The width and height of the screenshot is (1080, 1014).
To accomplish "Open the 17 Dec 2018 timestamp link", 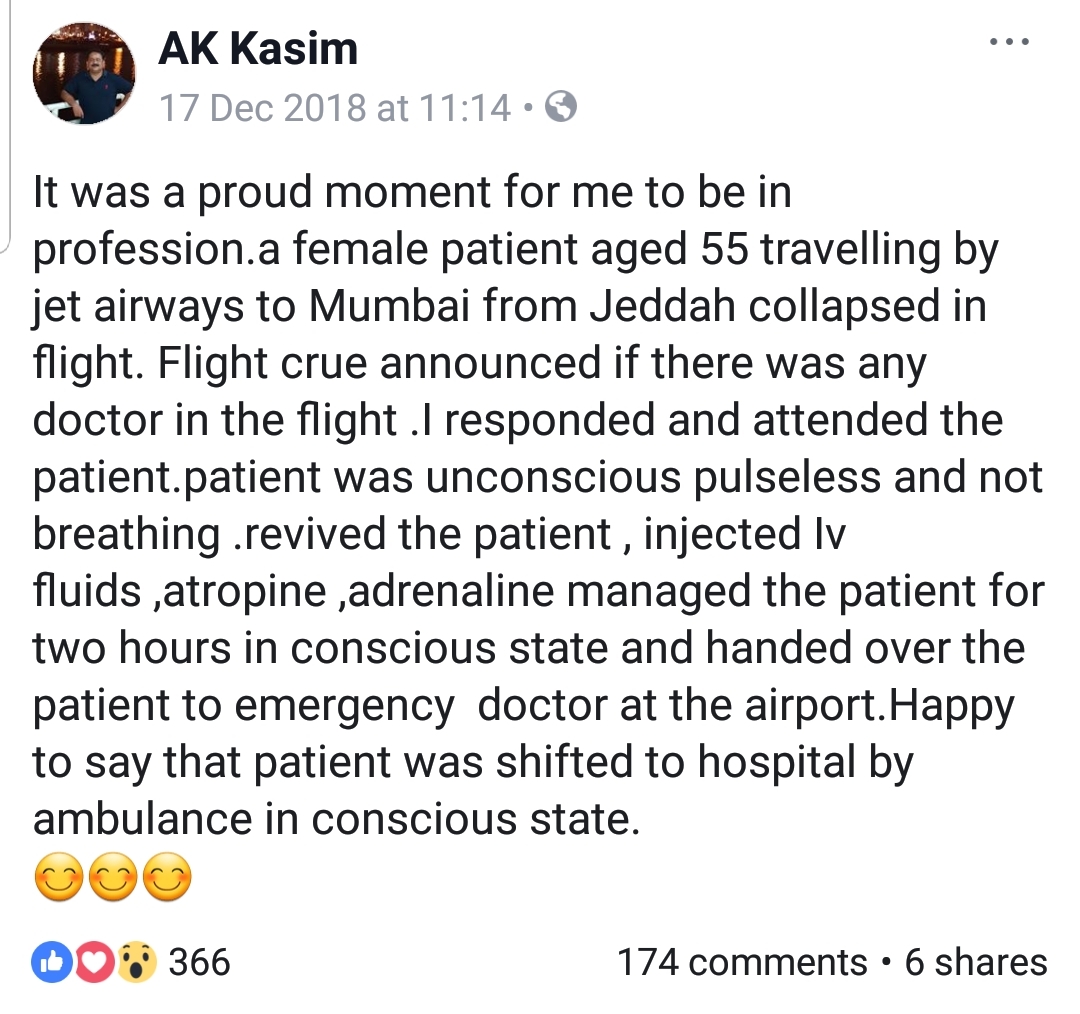I will point(336,107).
